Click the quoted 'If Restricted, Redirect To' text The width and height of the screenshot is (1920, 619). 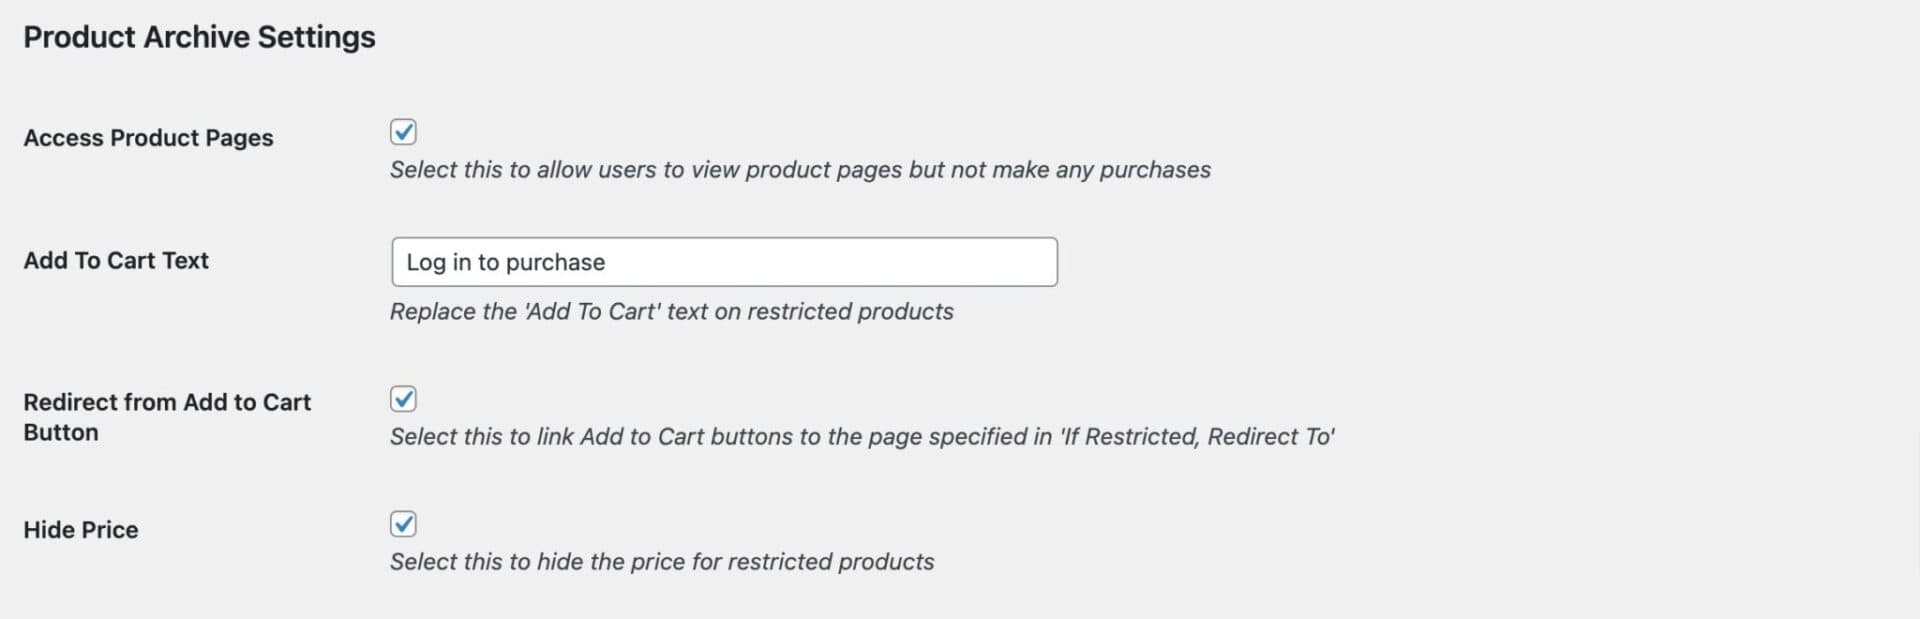pos(1196,437)
